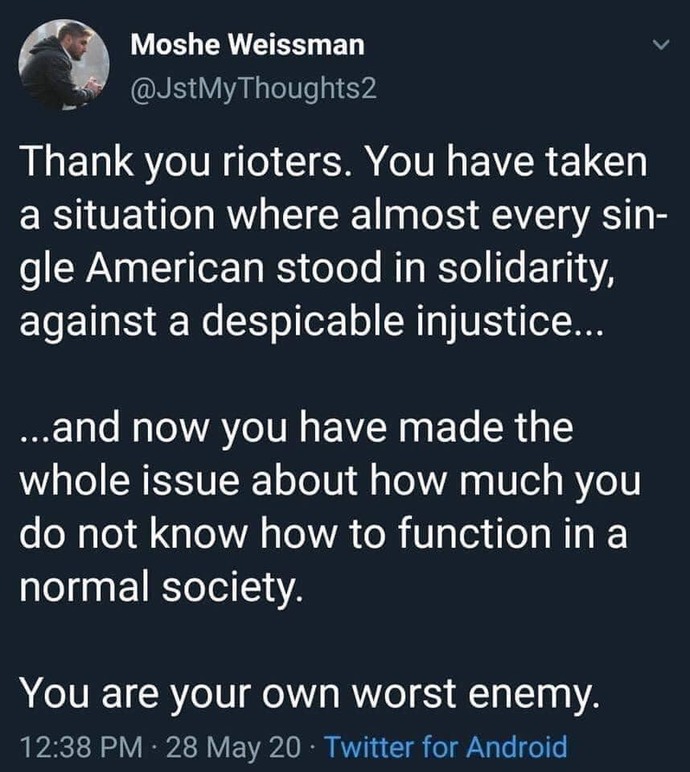Expand the tweet options chevron
The height and width of the screenshot is (772, 690).
(661, 45)
